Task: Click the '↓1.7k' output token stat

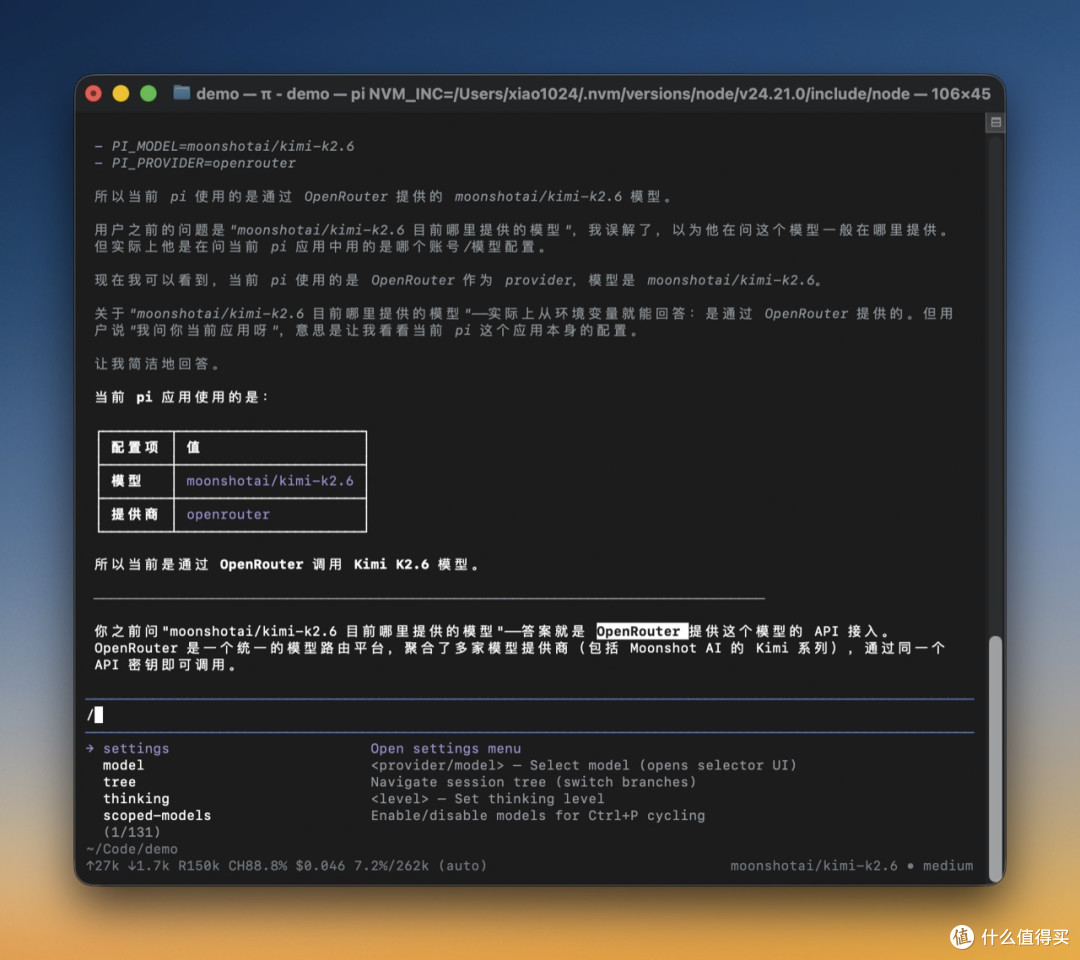Action: [148, 866]
